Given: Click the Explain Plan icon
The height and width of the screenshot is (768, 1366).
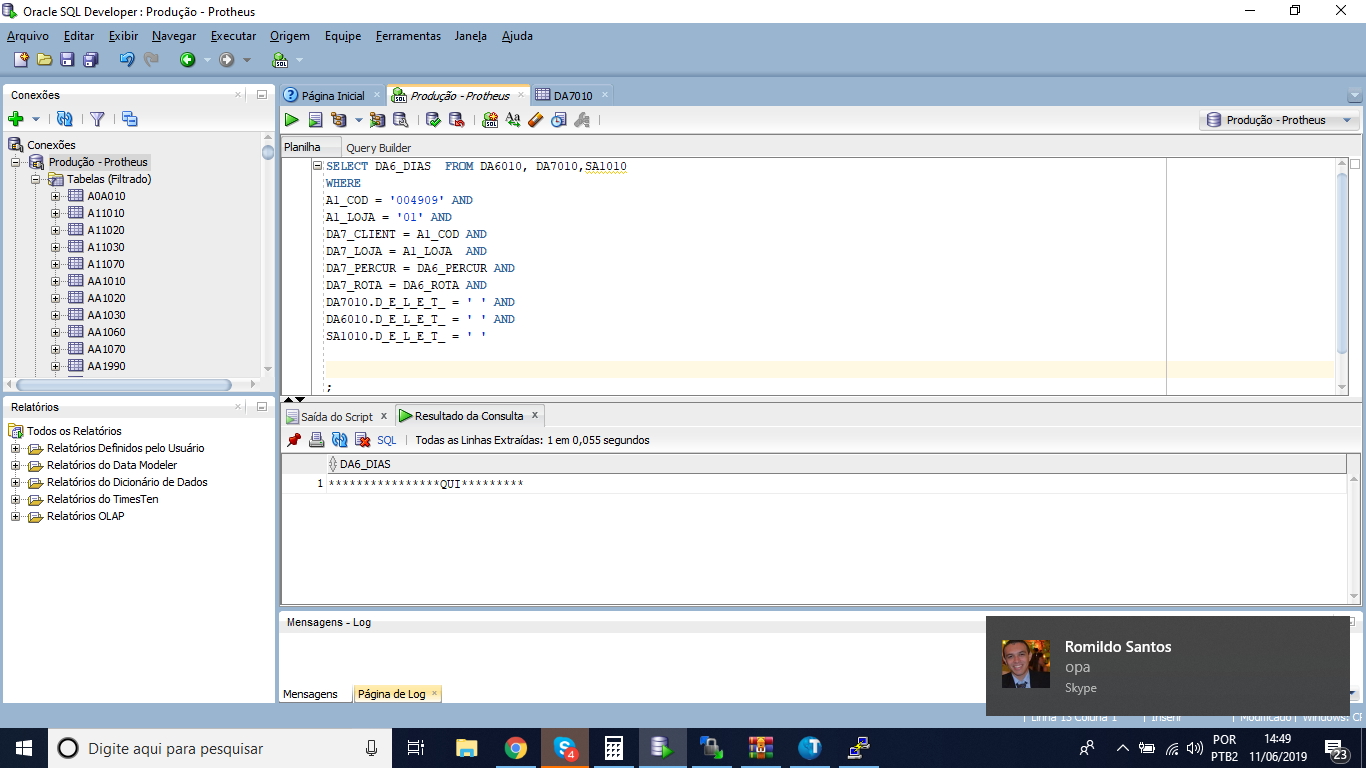Looking at the screenshot, I should coord(338,120).
